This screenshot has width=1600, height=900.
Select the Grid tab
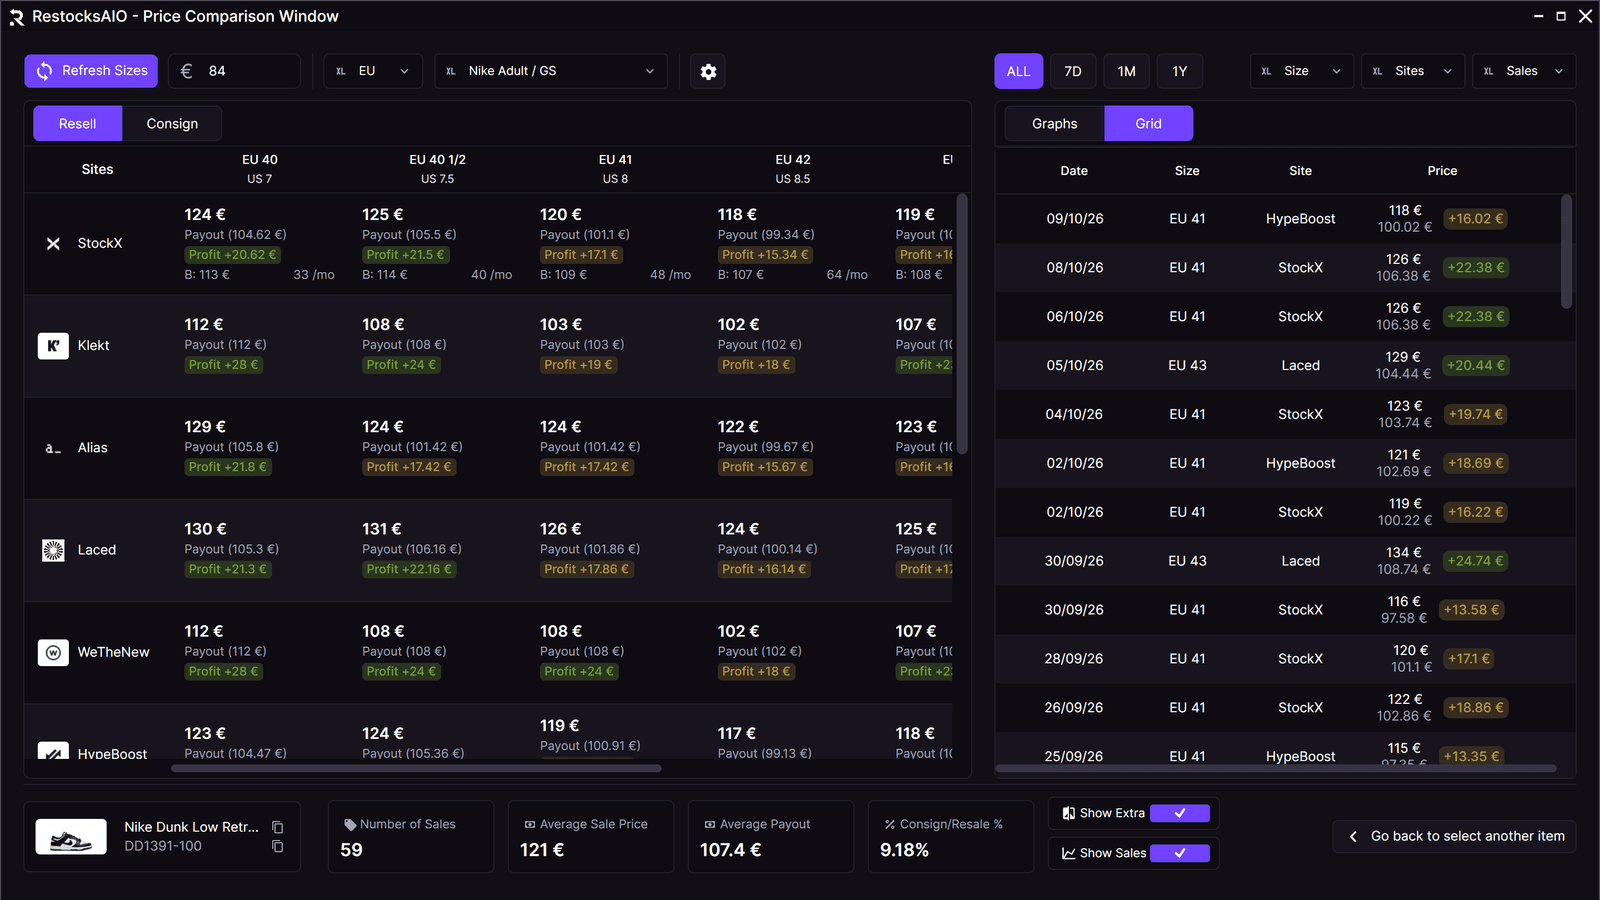[x=1148, y=124]
